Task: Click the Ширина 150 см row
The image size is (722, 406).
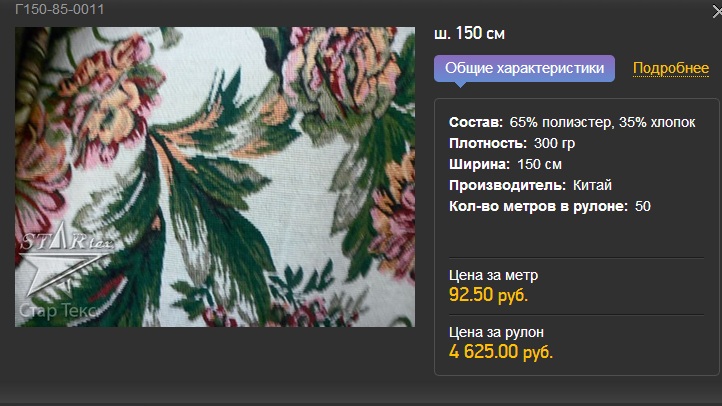Action: [505, 164]
